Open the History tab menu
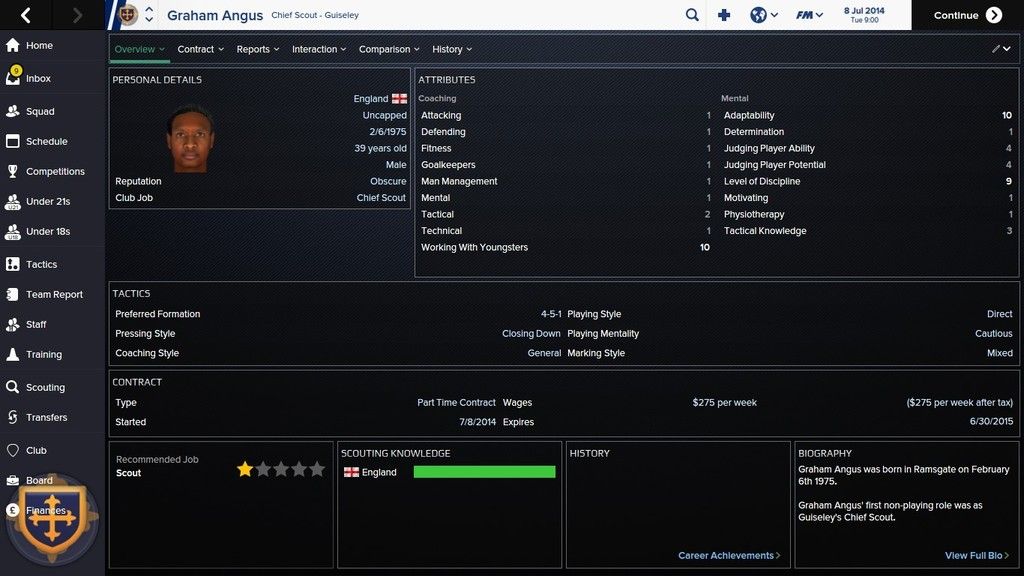Screen dimensions: 1024x576 [x=452, y=49]
